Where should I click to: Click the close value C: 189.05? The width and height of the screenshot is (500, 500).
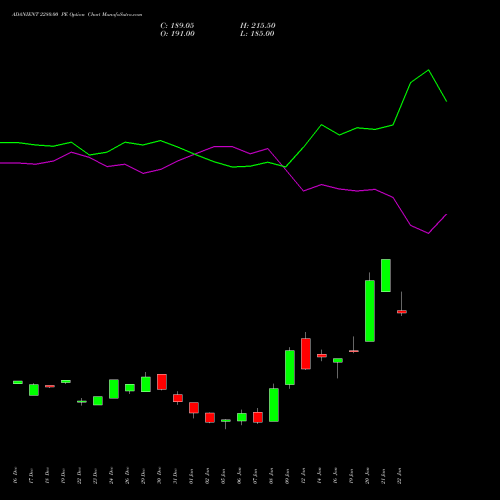tap(177, 26)
